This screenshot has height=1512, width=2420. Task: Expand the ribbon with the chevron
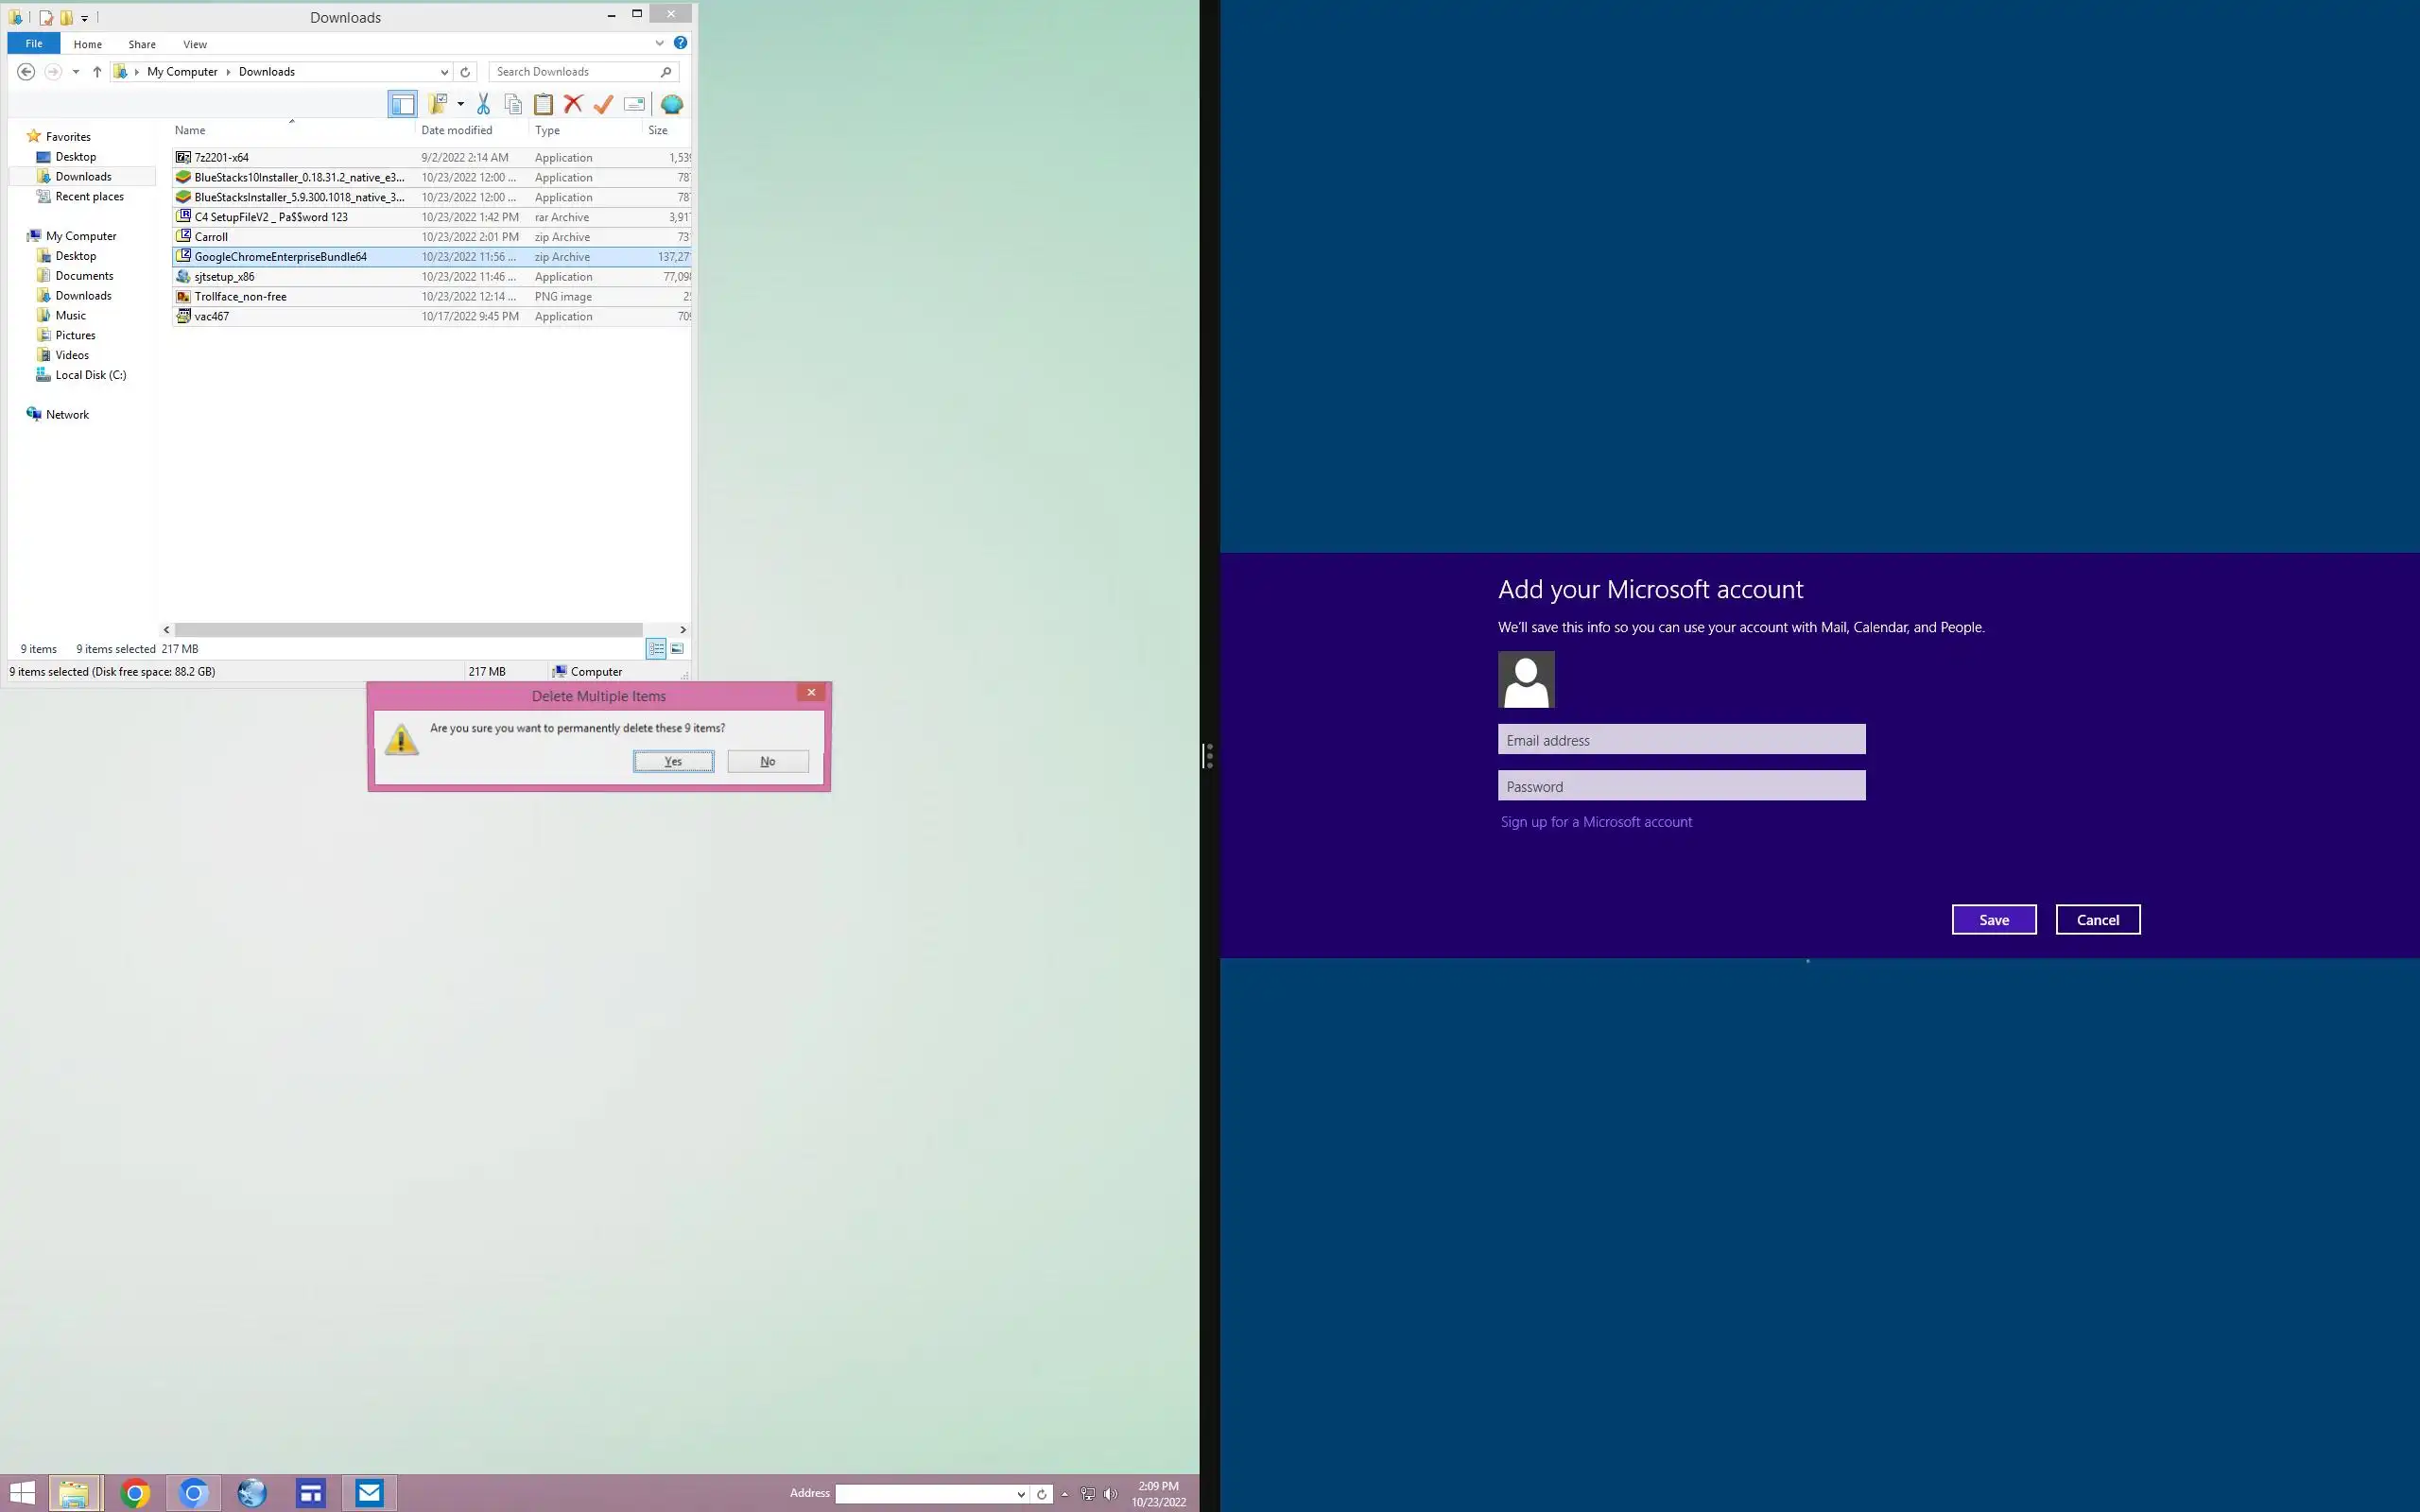pyautogui.click(x=659, y=43)
